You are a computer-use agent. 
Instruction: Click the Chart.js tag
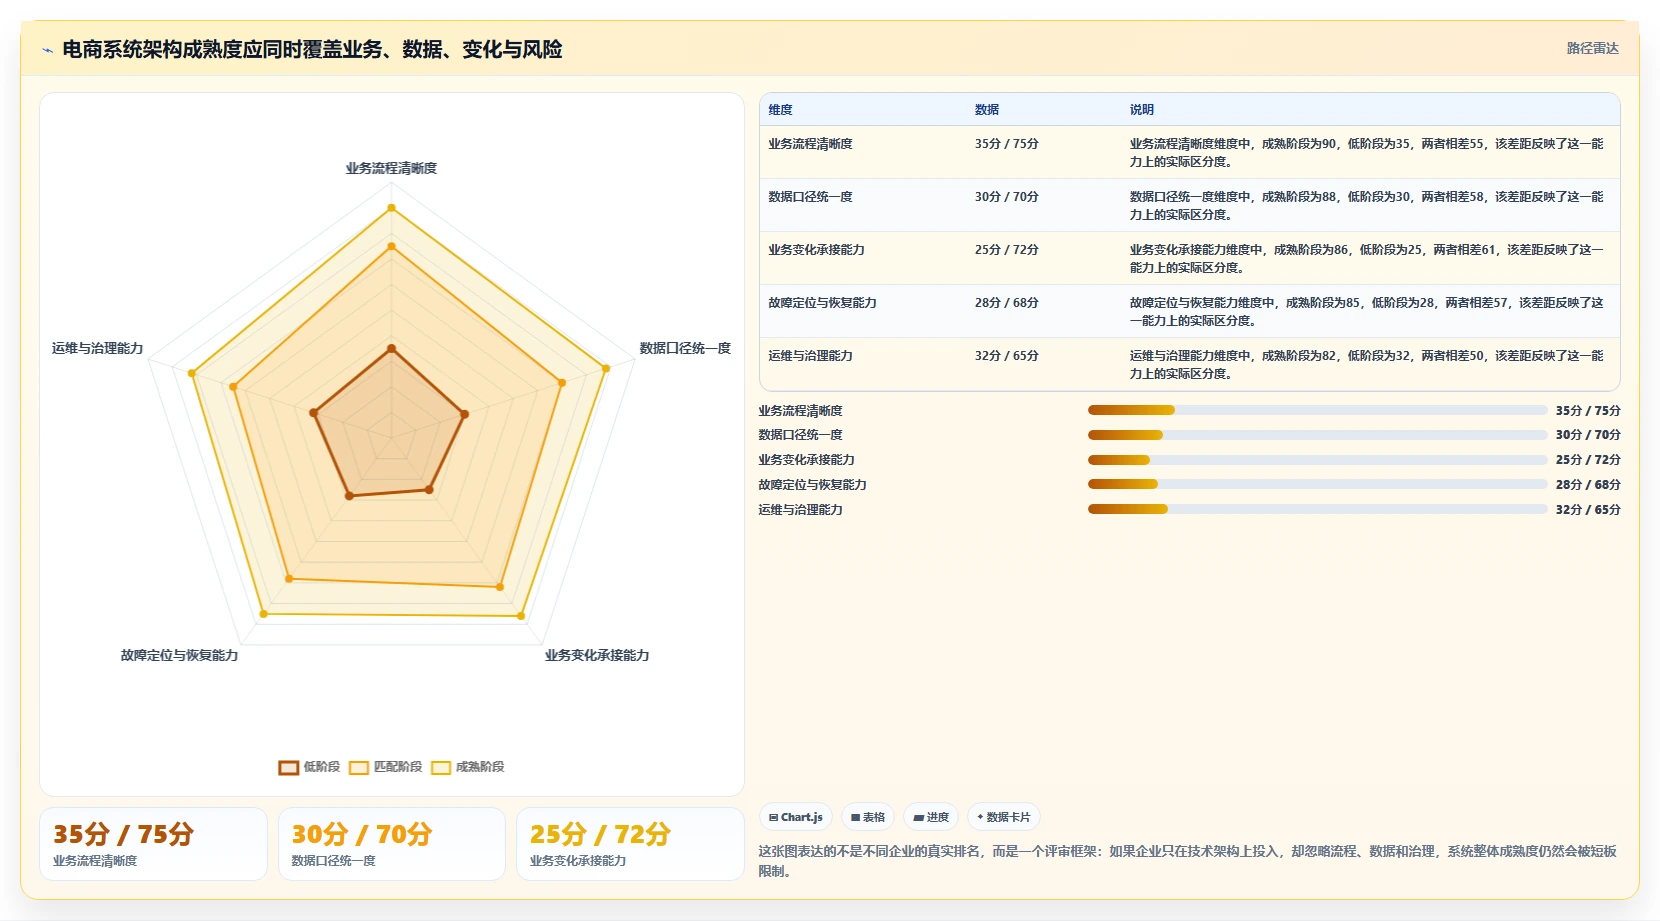pos(796,817)
